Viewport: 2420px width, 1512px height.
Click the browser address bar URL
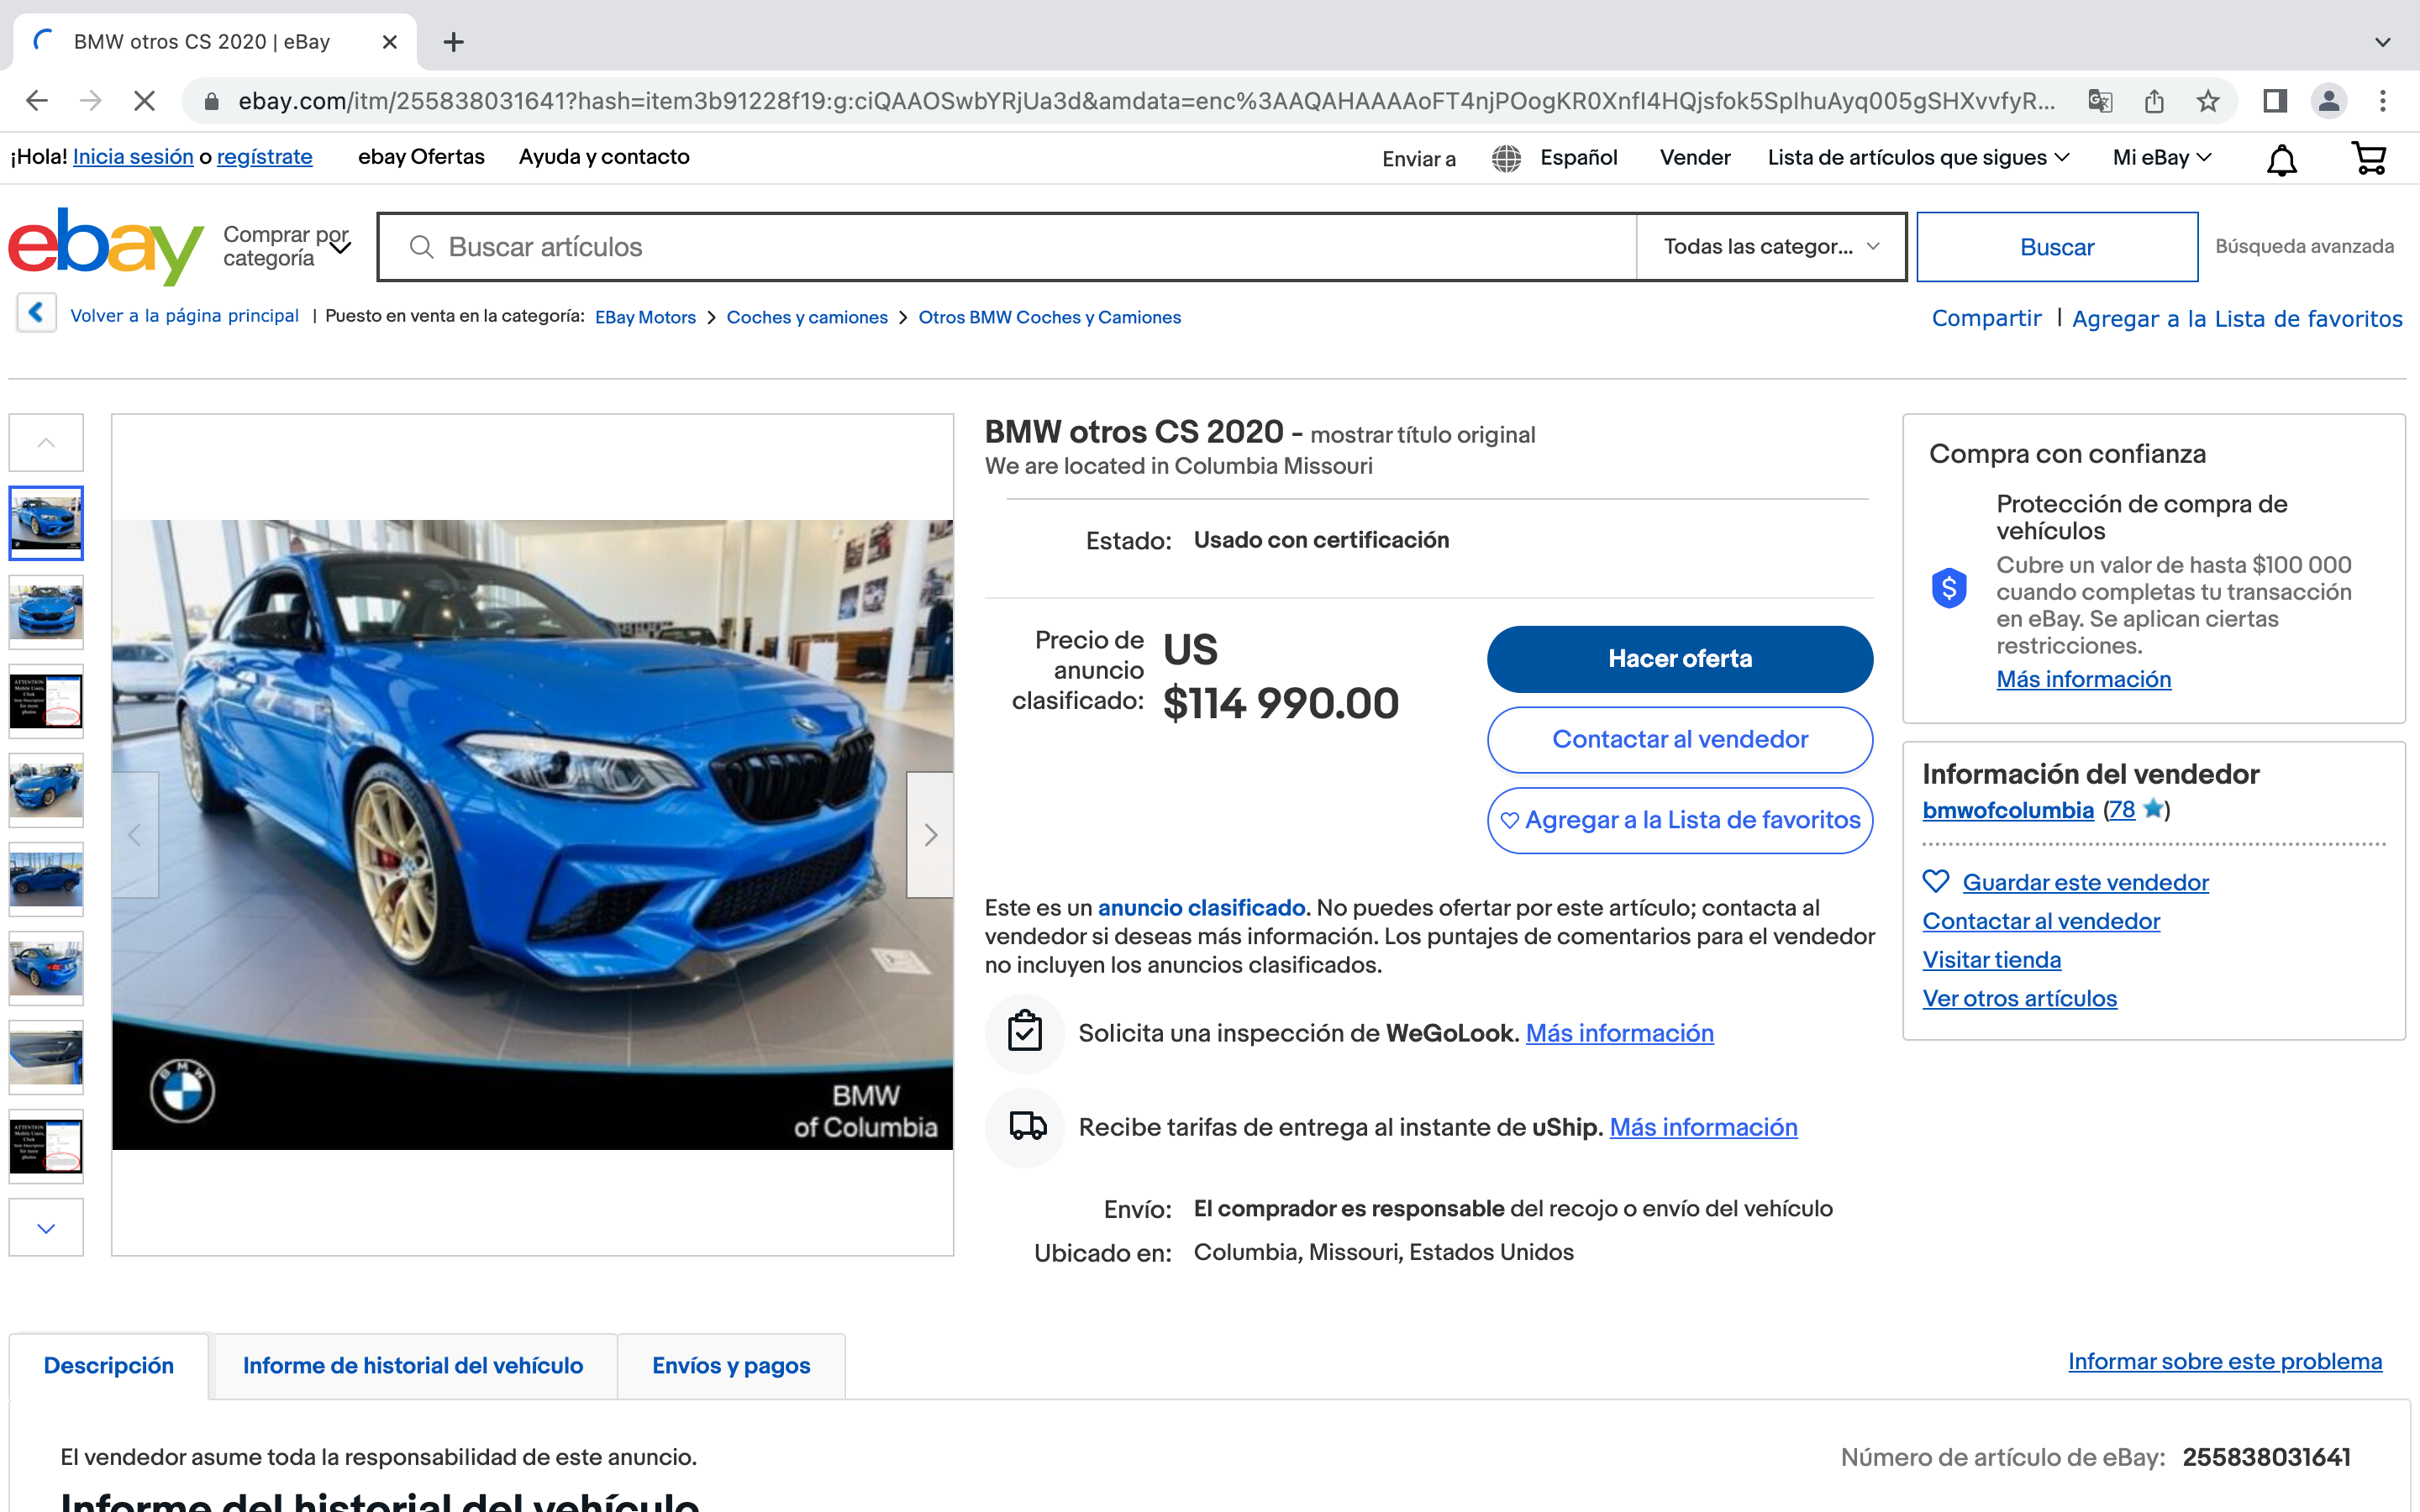(1146, 101)
